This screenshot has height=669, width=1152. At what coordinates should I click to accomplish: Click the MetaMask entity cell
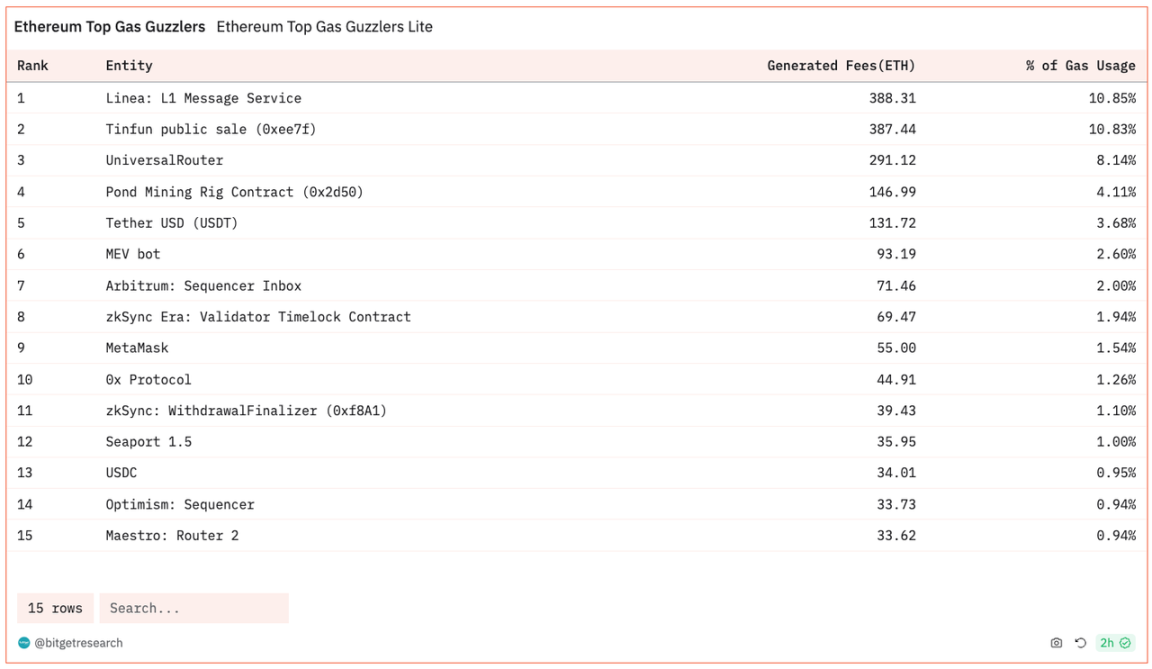pos(137,348)
